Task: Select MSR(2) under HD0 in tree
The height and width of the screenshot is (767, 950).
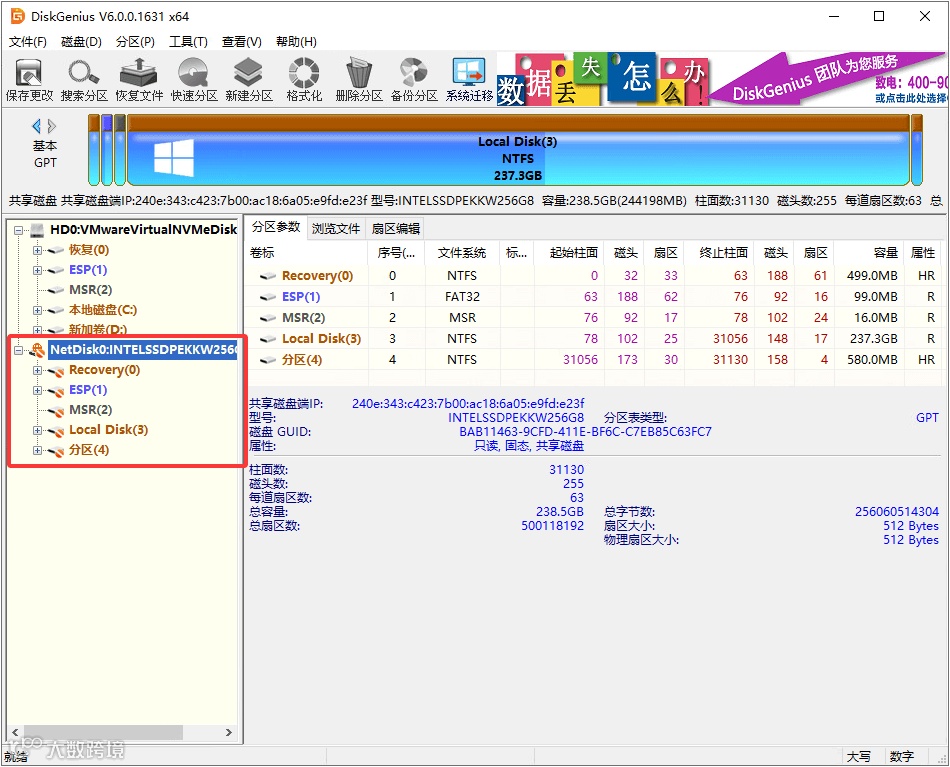Action: coord(90,290)
